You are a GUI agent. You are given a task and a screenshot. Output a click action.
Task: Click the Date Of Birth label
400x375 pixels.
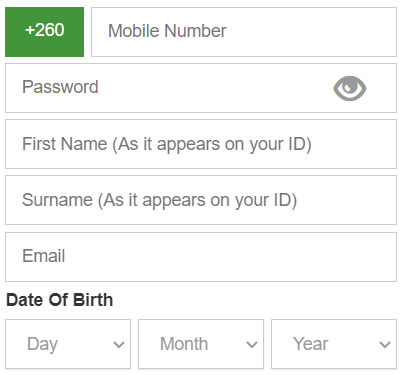(59, 300)
